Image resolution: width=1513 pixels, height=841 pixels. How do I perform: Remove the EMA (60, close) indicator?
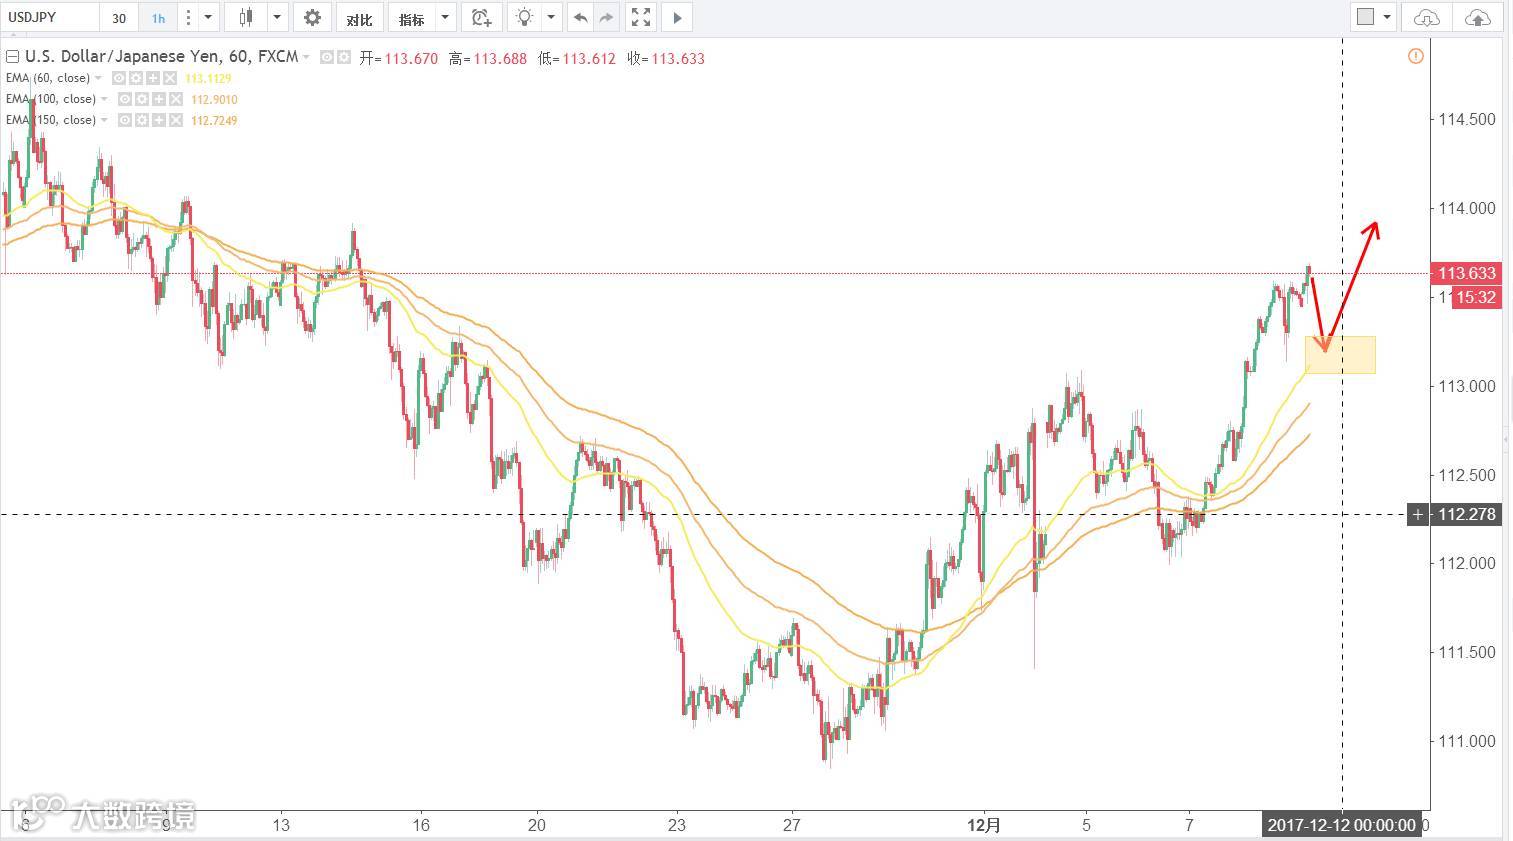point(170,78)
